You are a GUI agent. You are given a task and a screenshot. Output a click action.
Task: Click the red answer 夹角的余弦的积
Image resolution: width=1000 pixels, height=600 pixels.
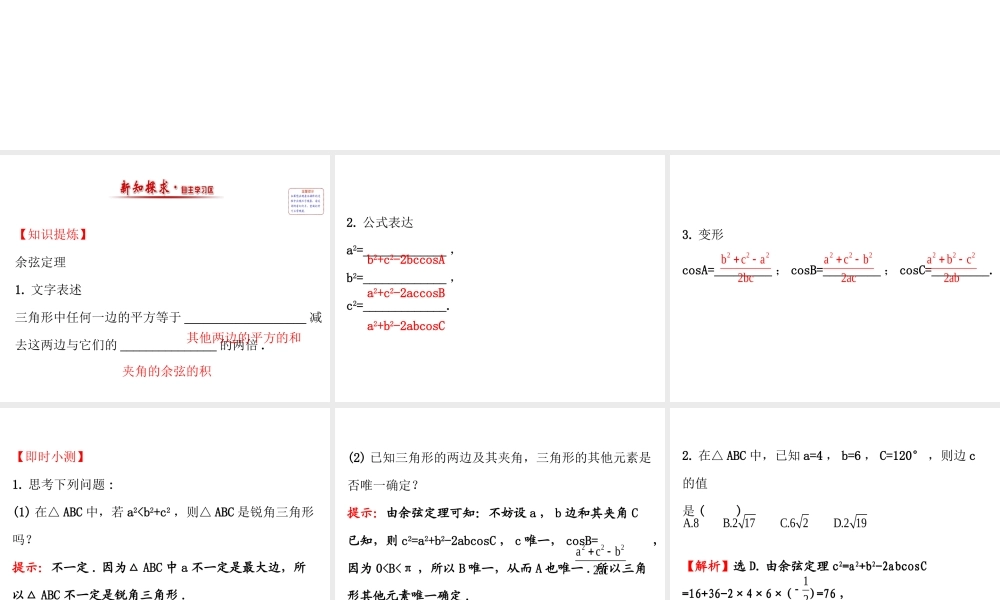click(166, 368)
